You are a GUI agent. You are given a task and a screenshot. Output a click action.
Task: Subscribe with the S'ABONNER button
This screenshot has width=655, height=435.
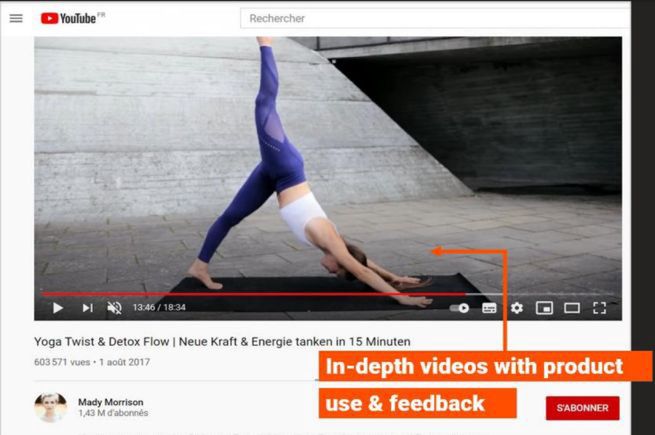pos(582,408)
